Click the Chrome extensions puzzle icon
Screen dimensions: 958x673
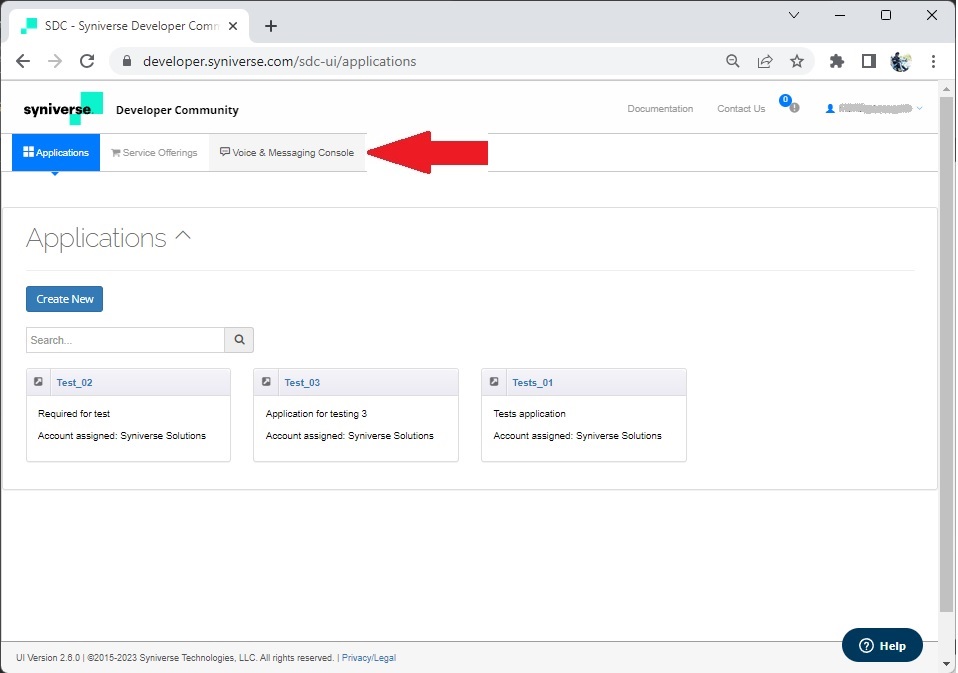point(836,61)
